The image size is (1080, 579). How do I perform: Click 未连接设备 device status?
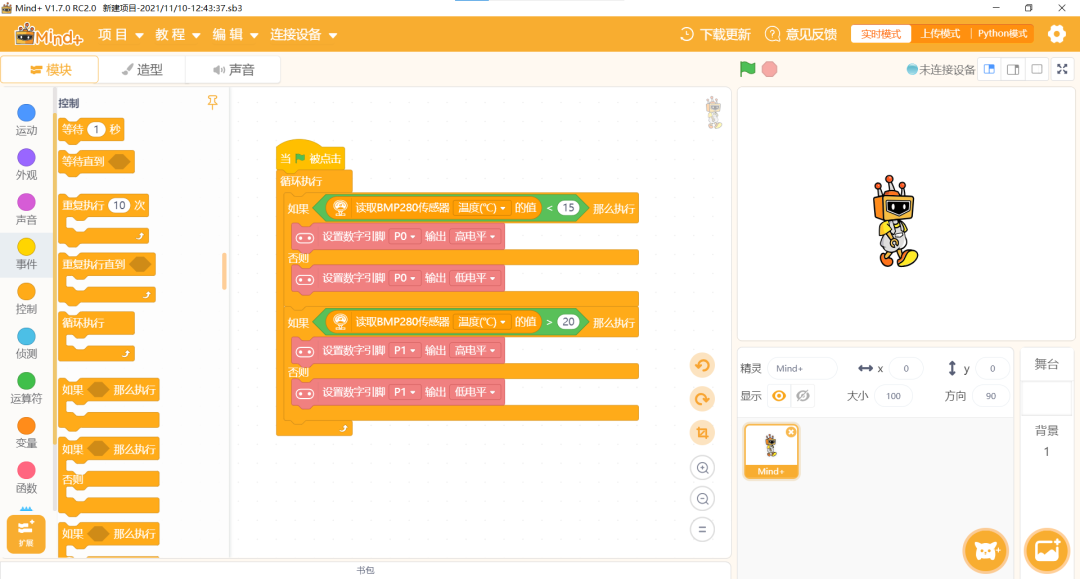coord(940,70)
